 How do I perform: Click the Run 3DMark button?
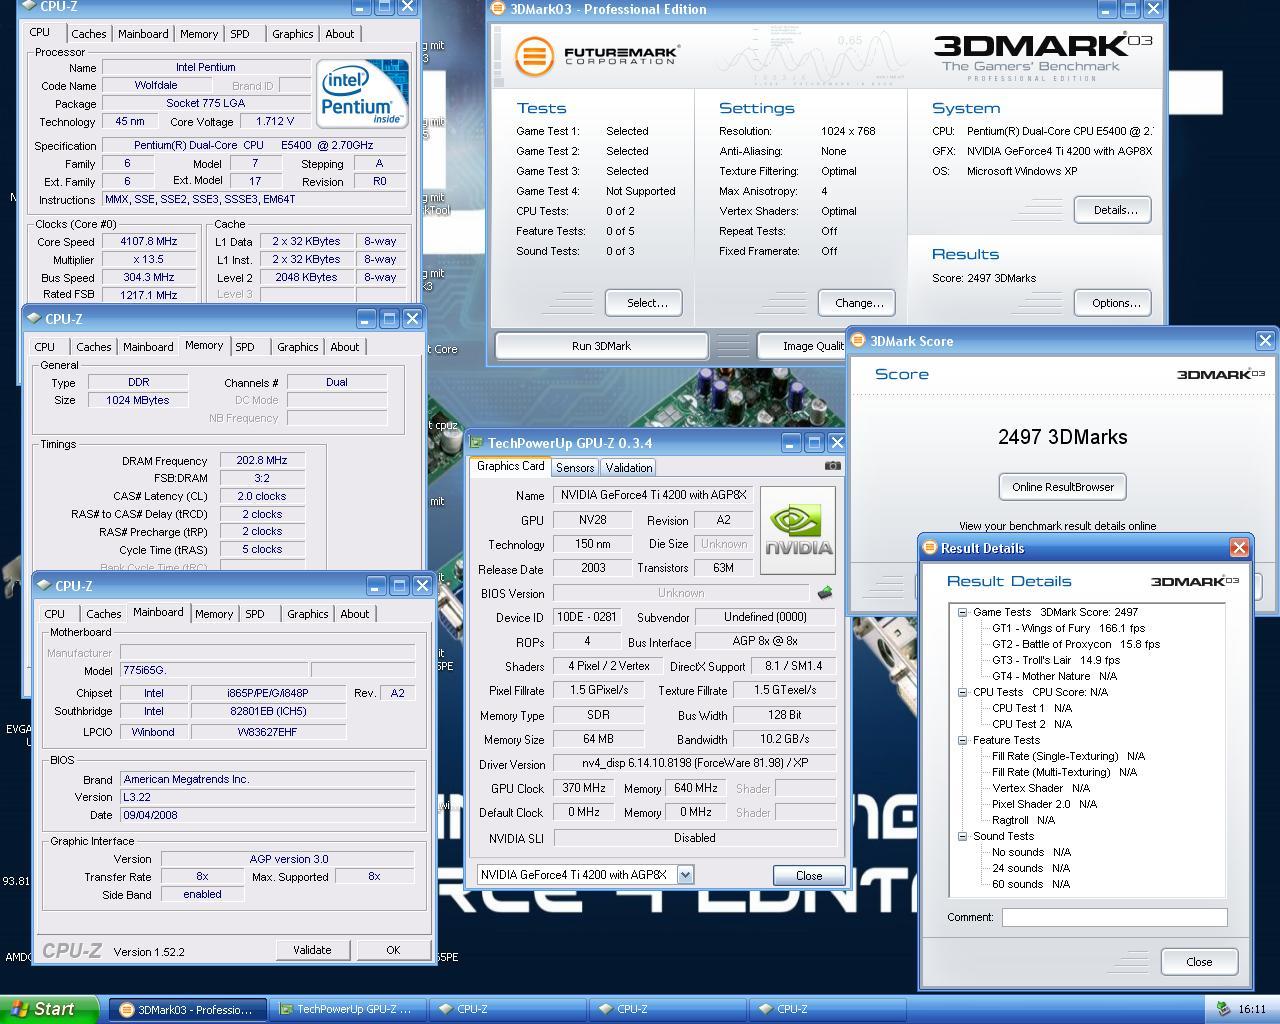[601, 346]
